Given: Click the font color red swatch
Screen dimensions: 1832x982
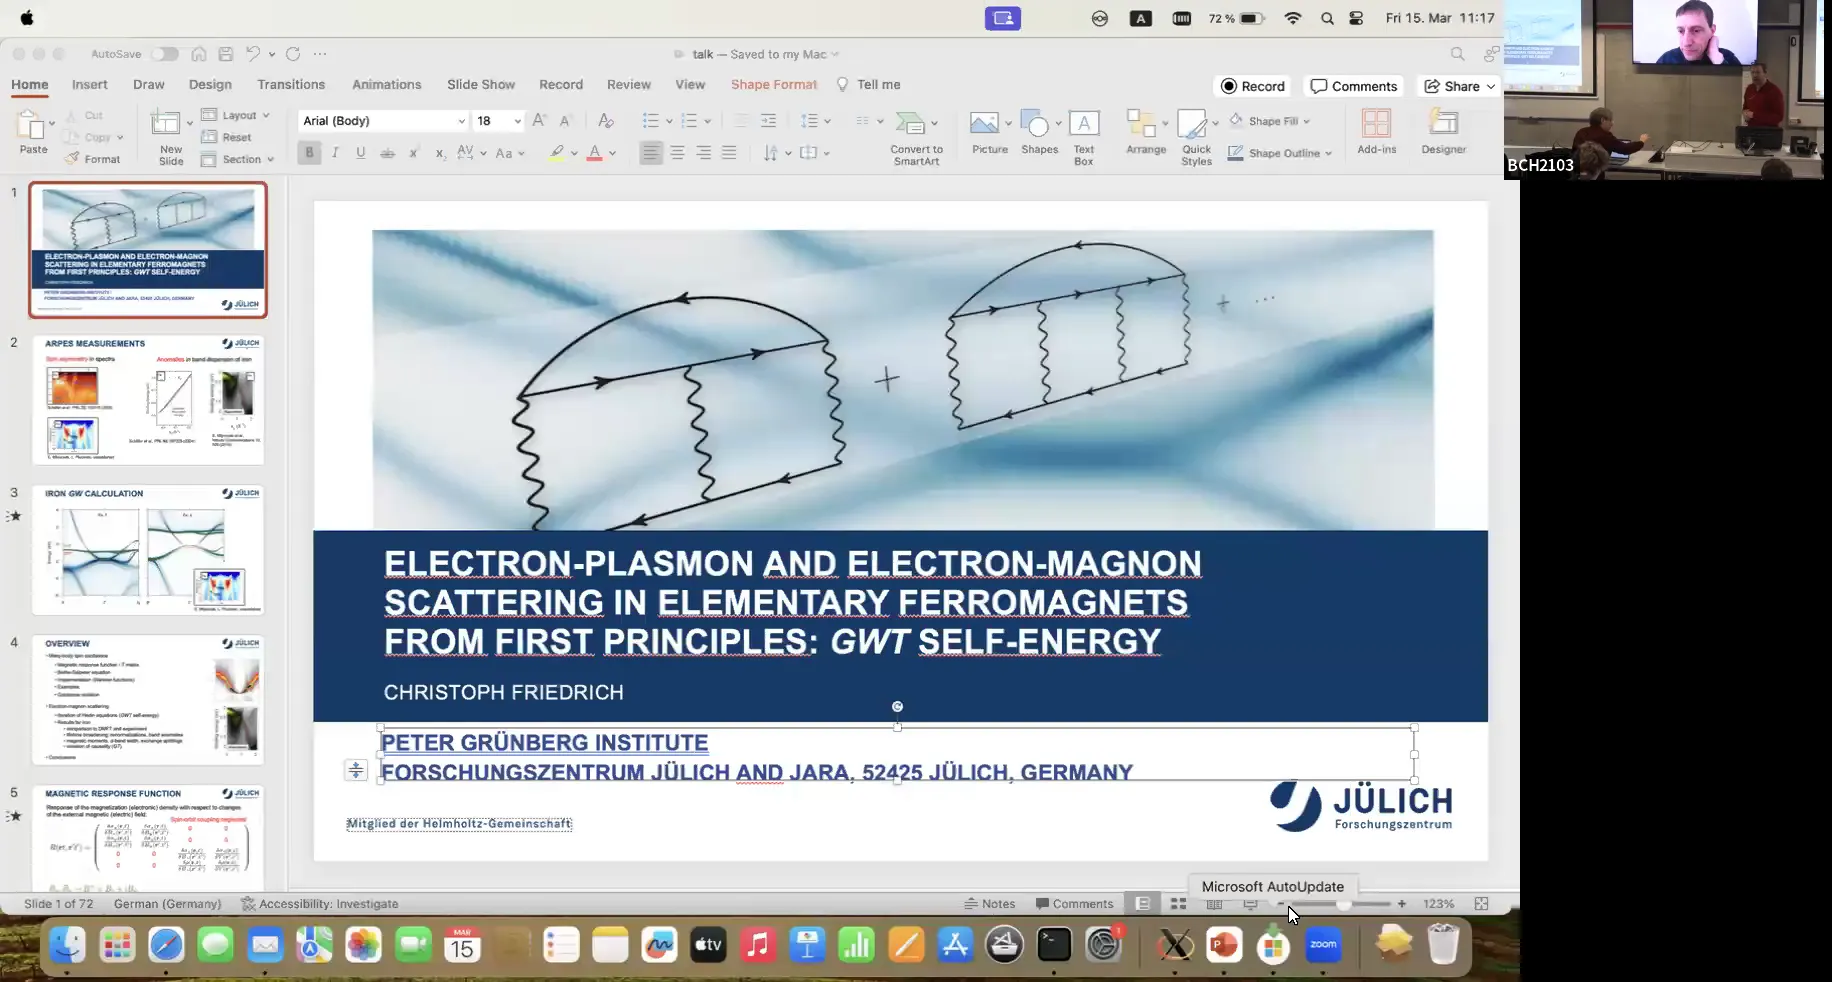Looking at the screenshot, I should point(594,153).
